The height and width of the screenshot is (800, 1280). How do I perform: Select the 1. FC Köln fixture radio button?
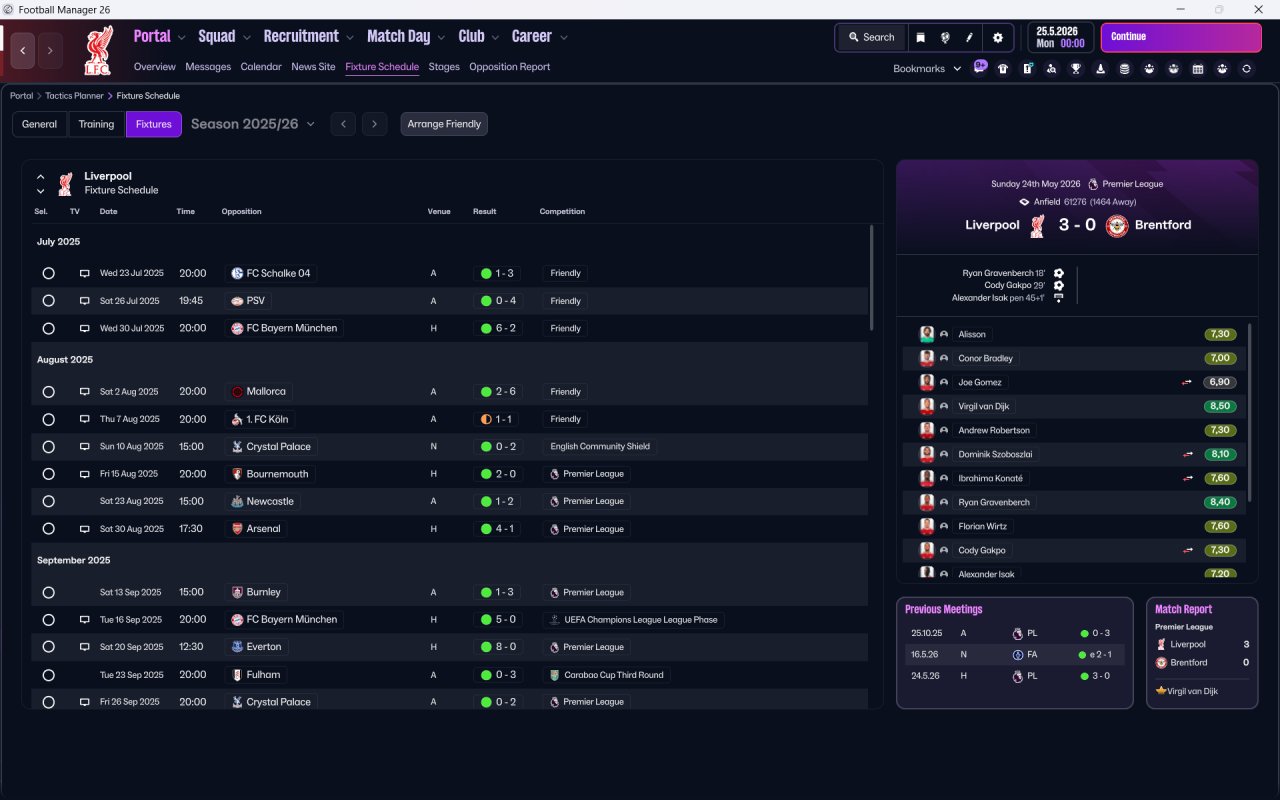(x=48, y=419)
